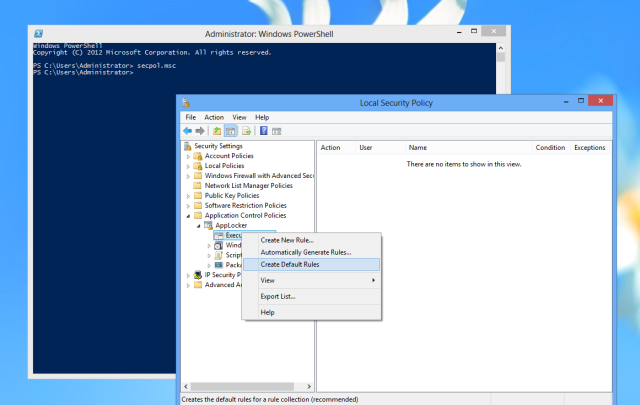
Task: Click the Account Policies folder icon
Action: pos(198,156)
